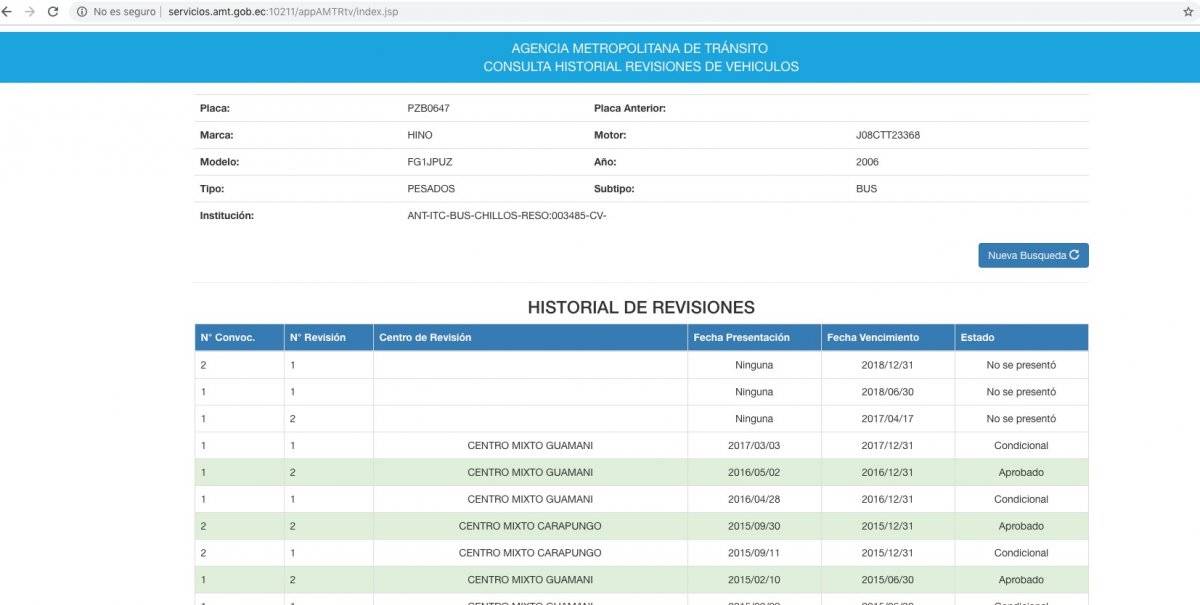
Task: Click expiry date 2015/06/30
Action: 888,580
